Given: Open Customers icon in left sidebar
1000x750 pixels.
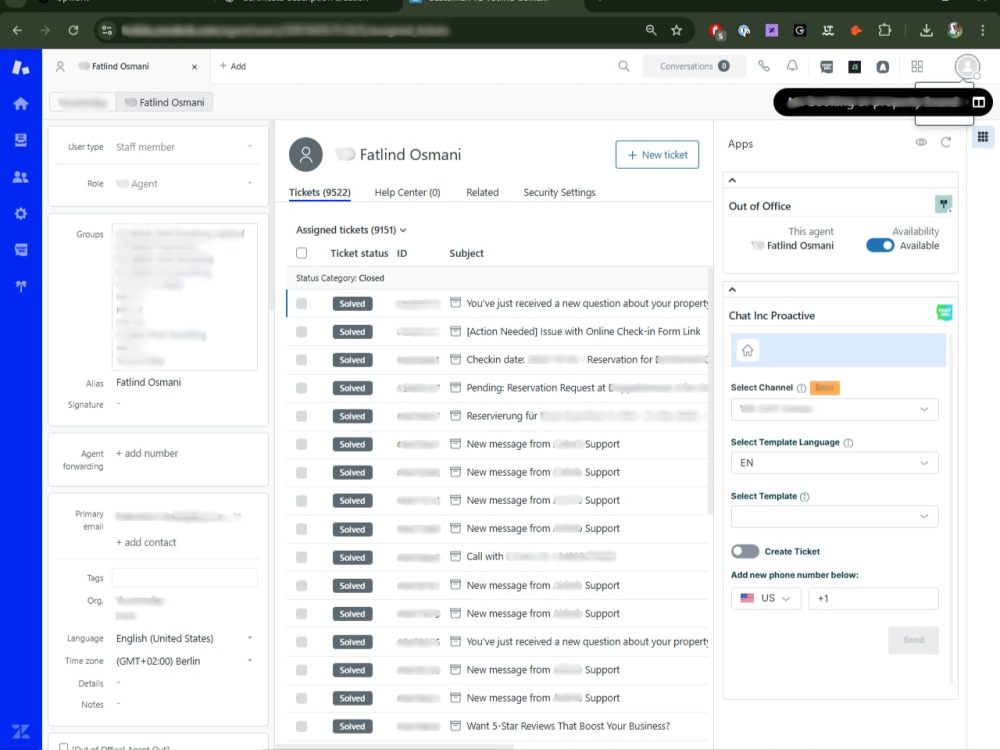Looking at the screenshot, I should [x=20, y=177].
